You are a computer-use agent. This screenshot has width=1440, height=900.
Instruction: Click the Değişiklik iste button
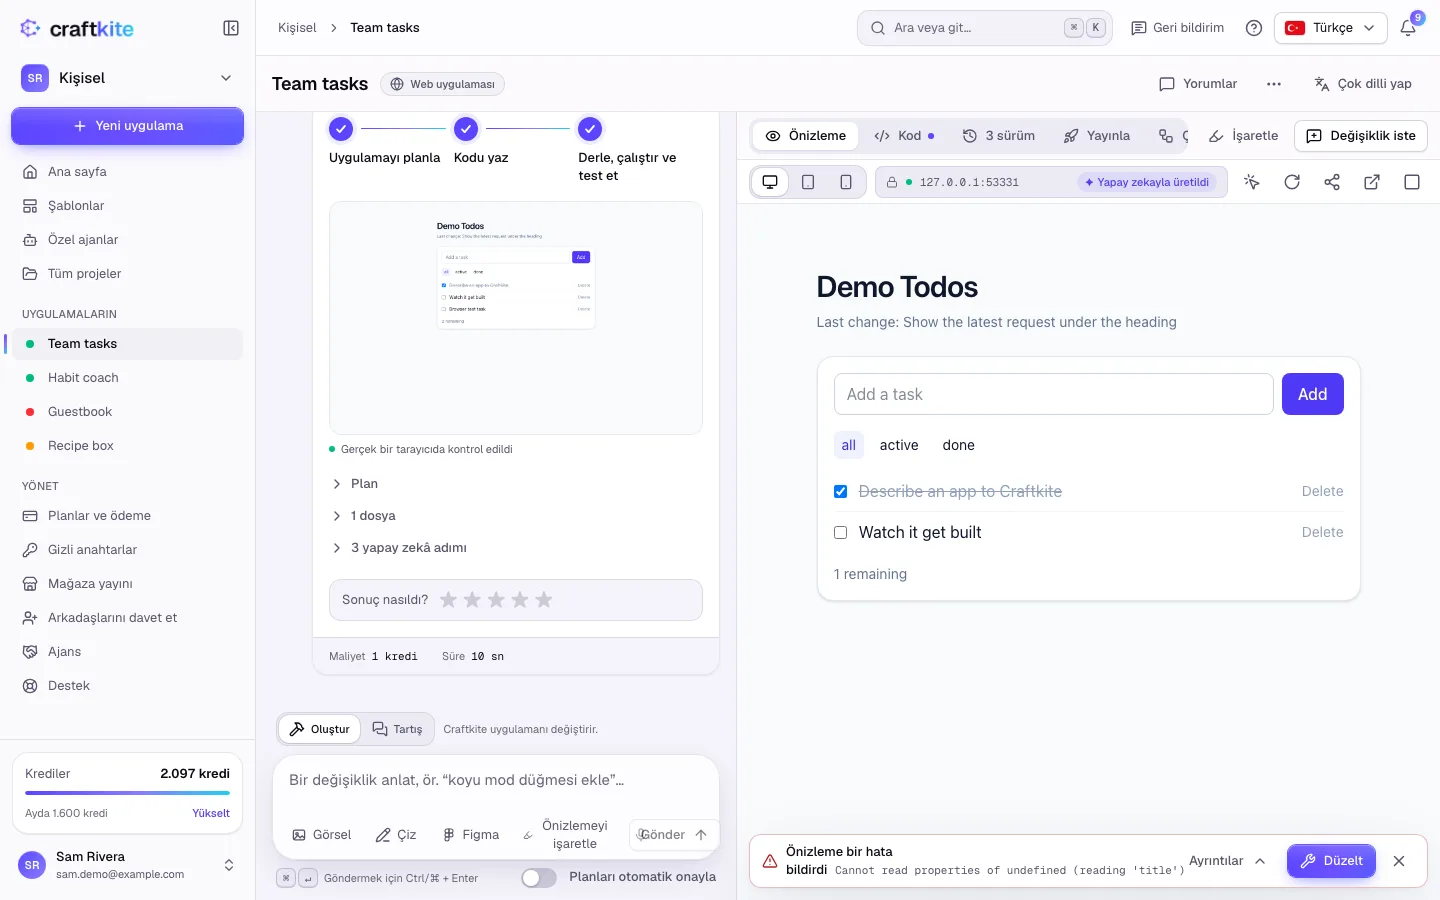[1361, 136]
